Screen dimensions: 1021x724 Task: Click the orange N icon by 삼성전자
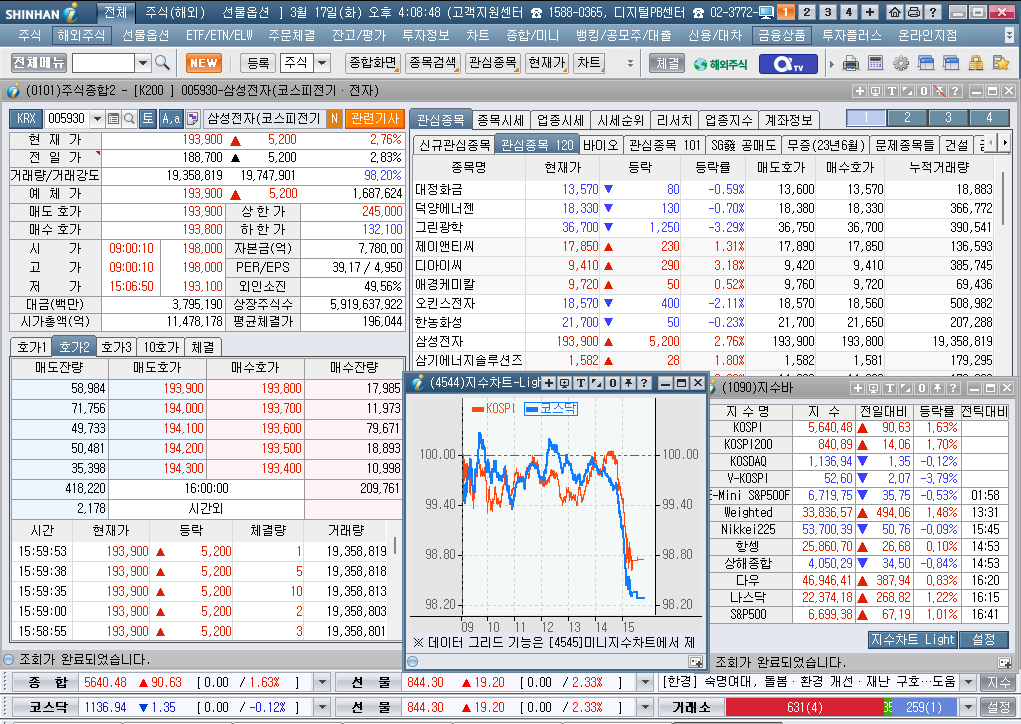334,118
